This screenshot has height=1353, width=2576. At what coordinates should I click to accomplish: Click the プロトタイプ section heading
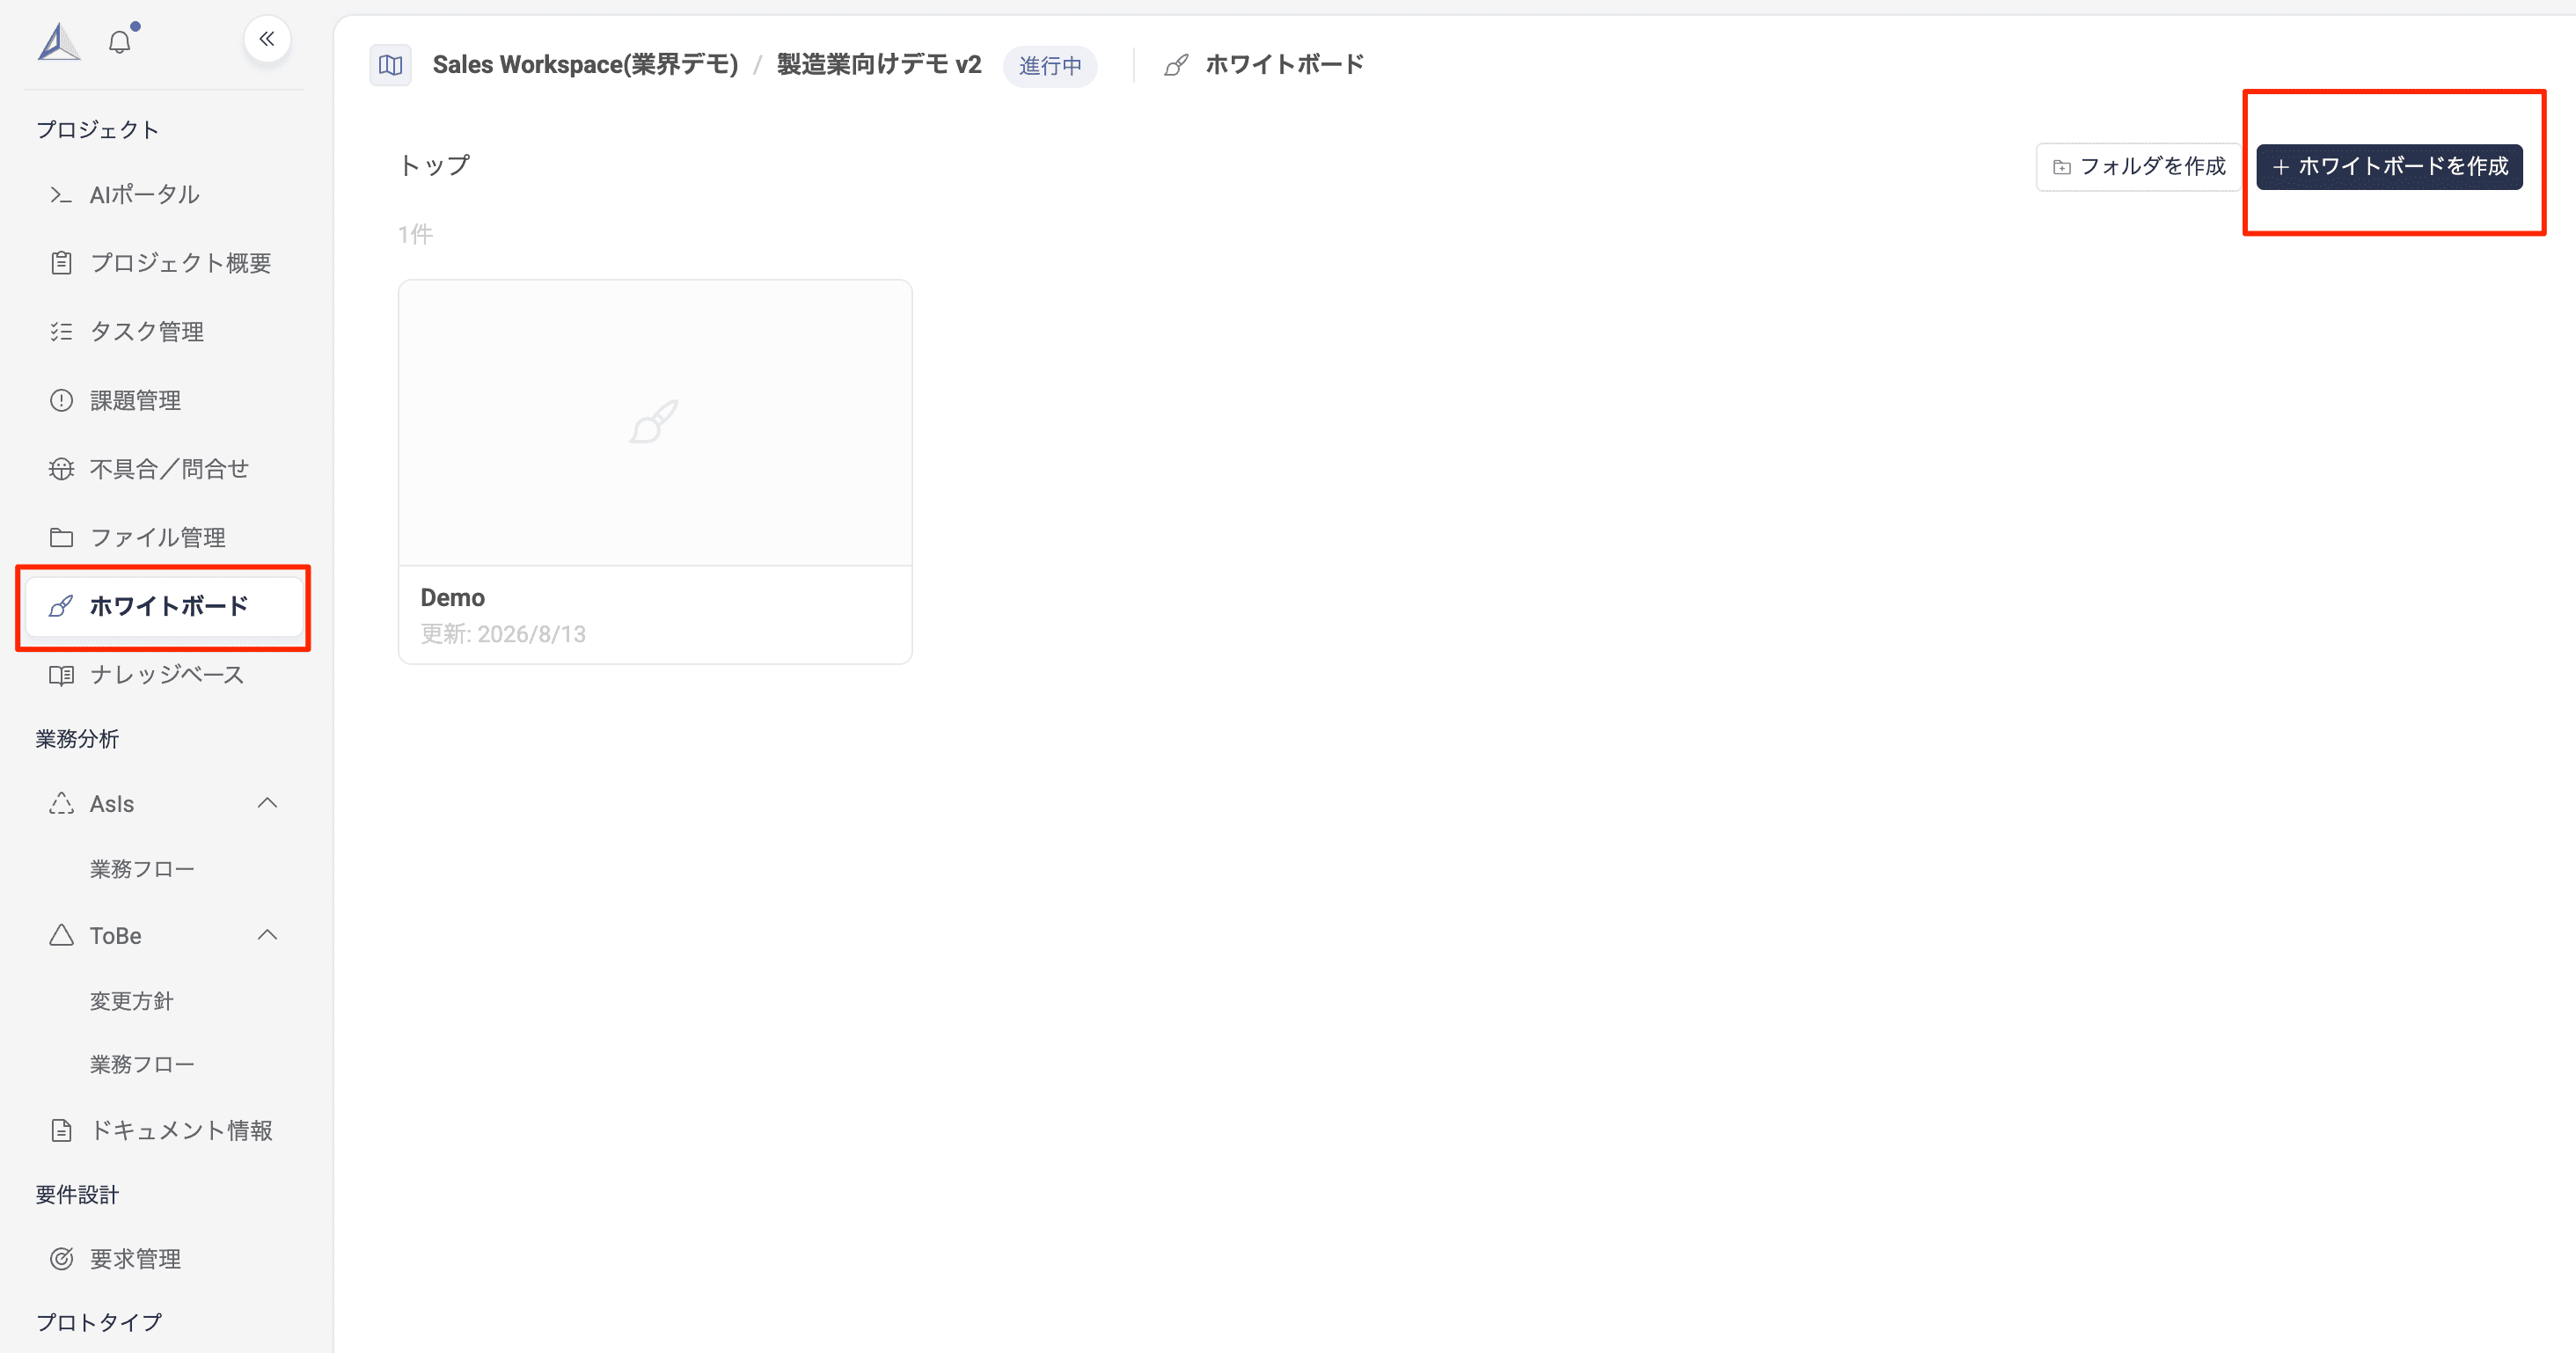click(99, 1323)
